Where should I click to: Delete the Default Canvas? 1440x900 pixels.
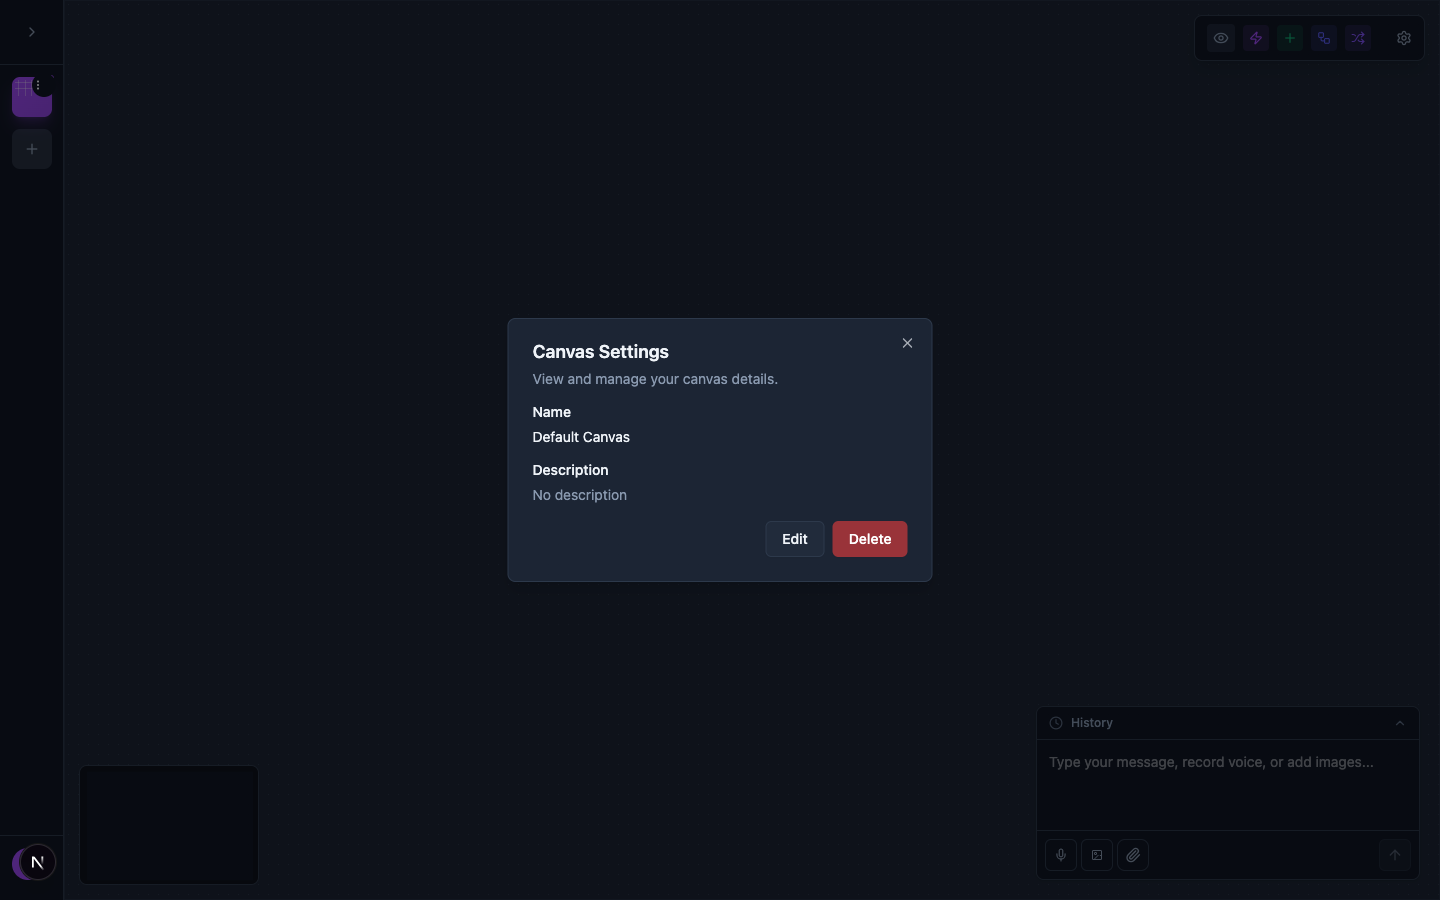[869, 539]
